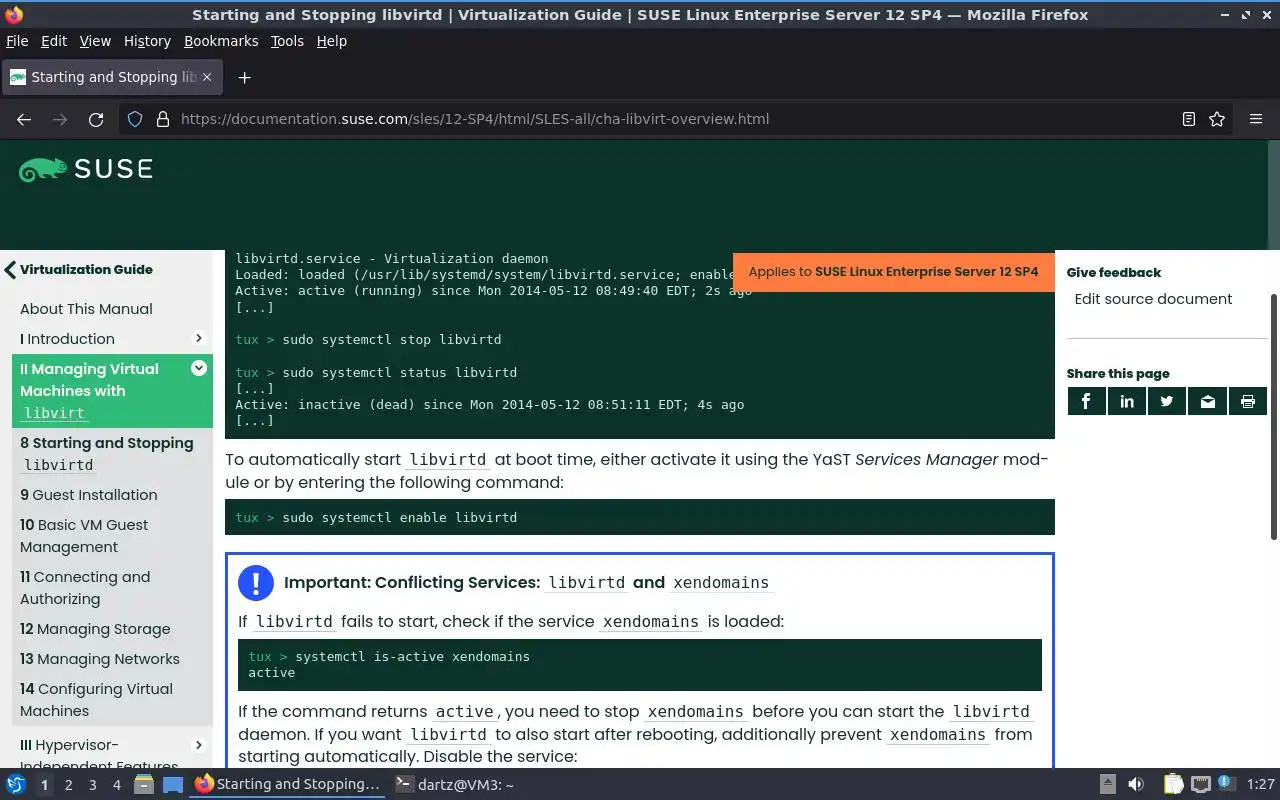Image resolution: width=1280 pixels, height=800 pixels.
Task: Share this page on LinkedIn
Action: click(1127, 401)
